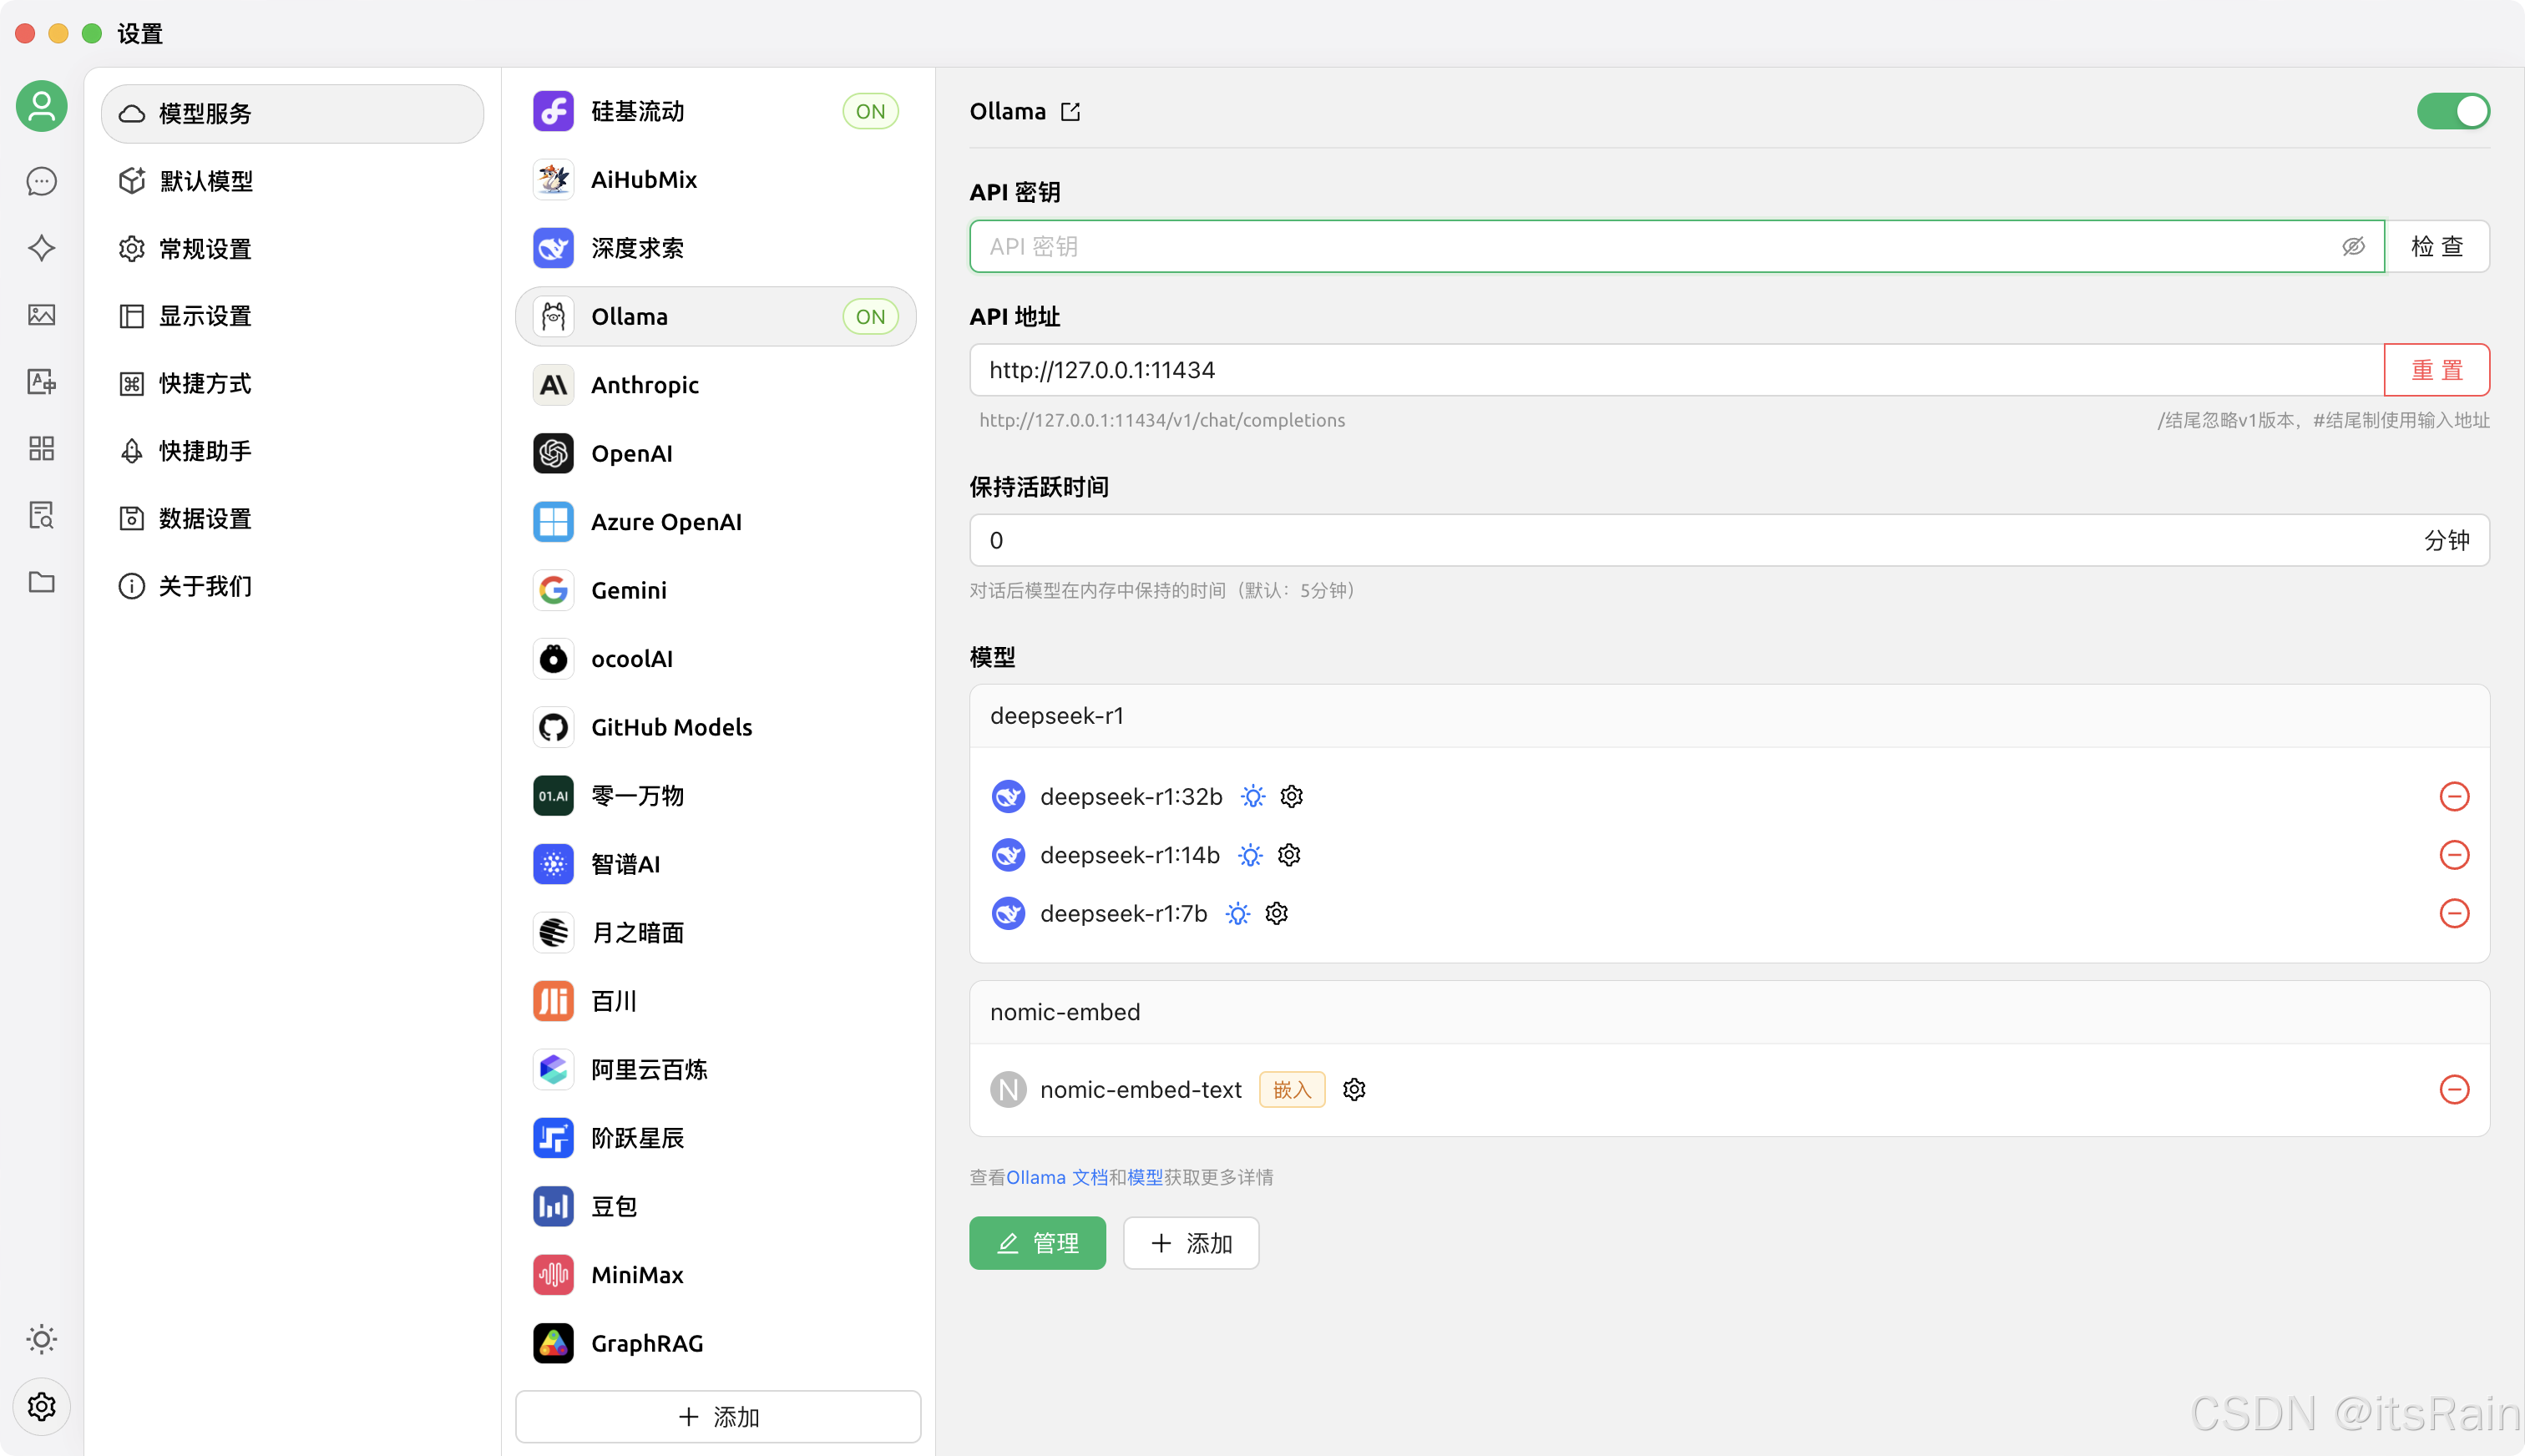This screenshot has height=1456, width=2525.
Task: Click the deepseek-r1:32b model logo
Action: click(1008, 796)
